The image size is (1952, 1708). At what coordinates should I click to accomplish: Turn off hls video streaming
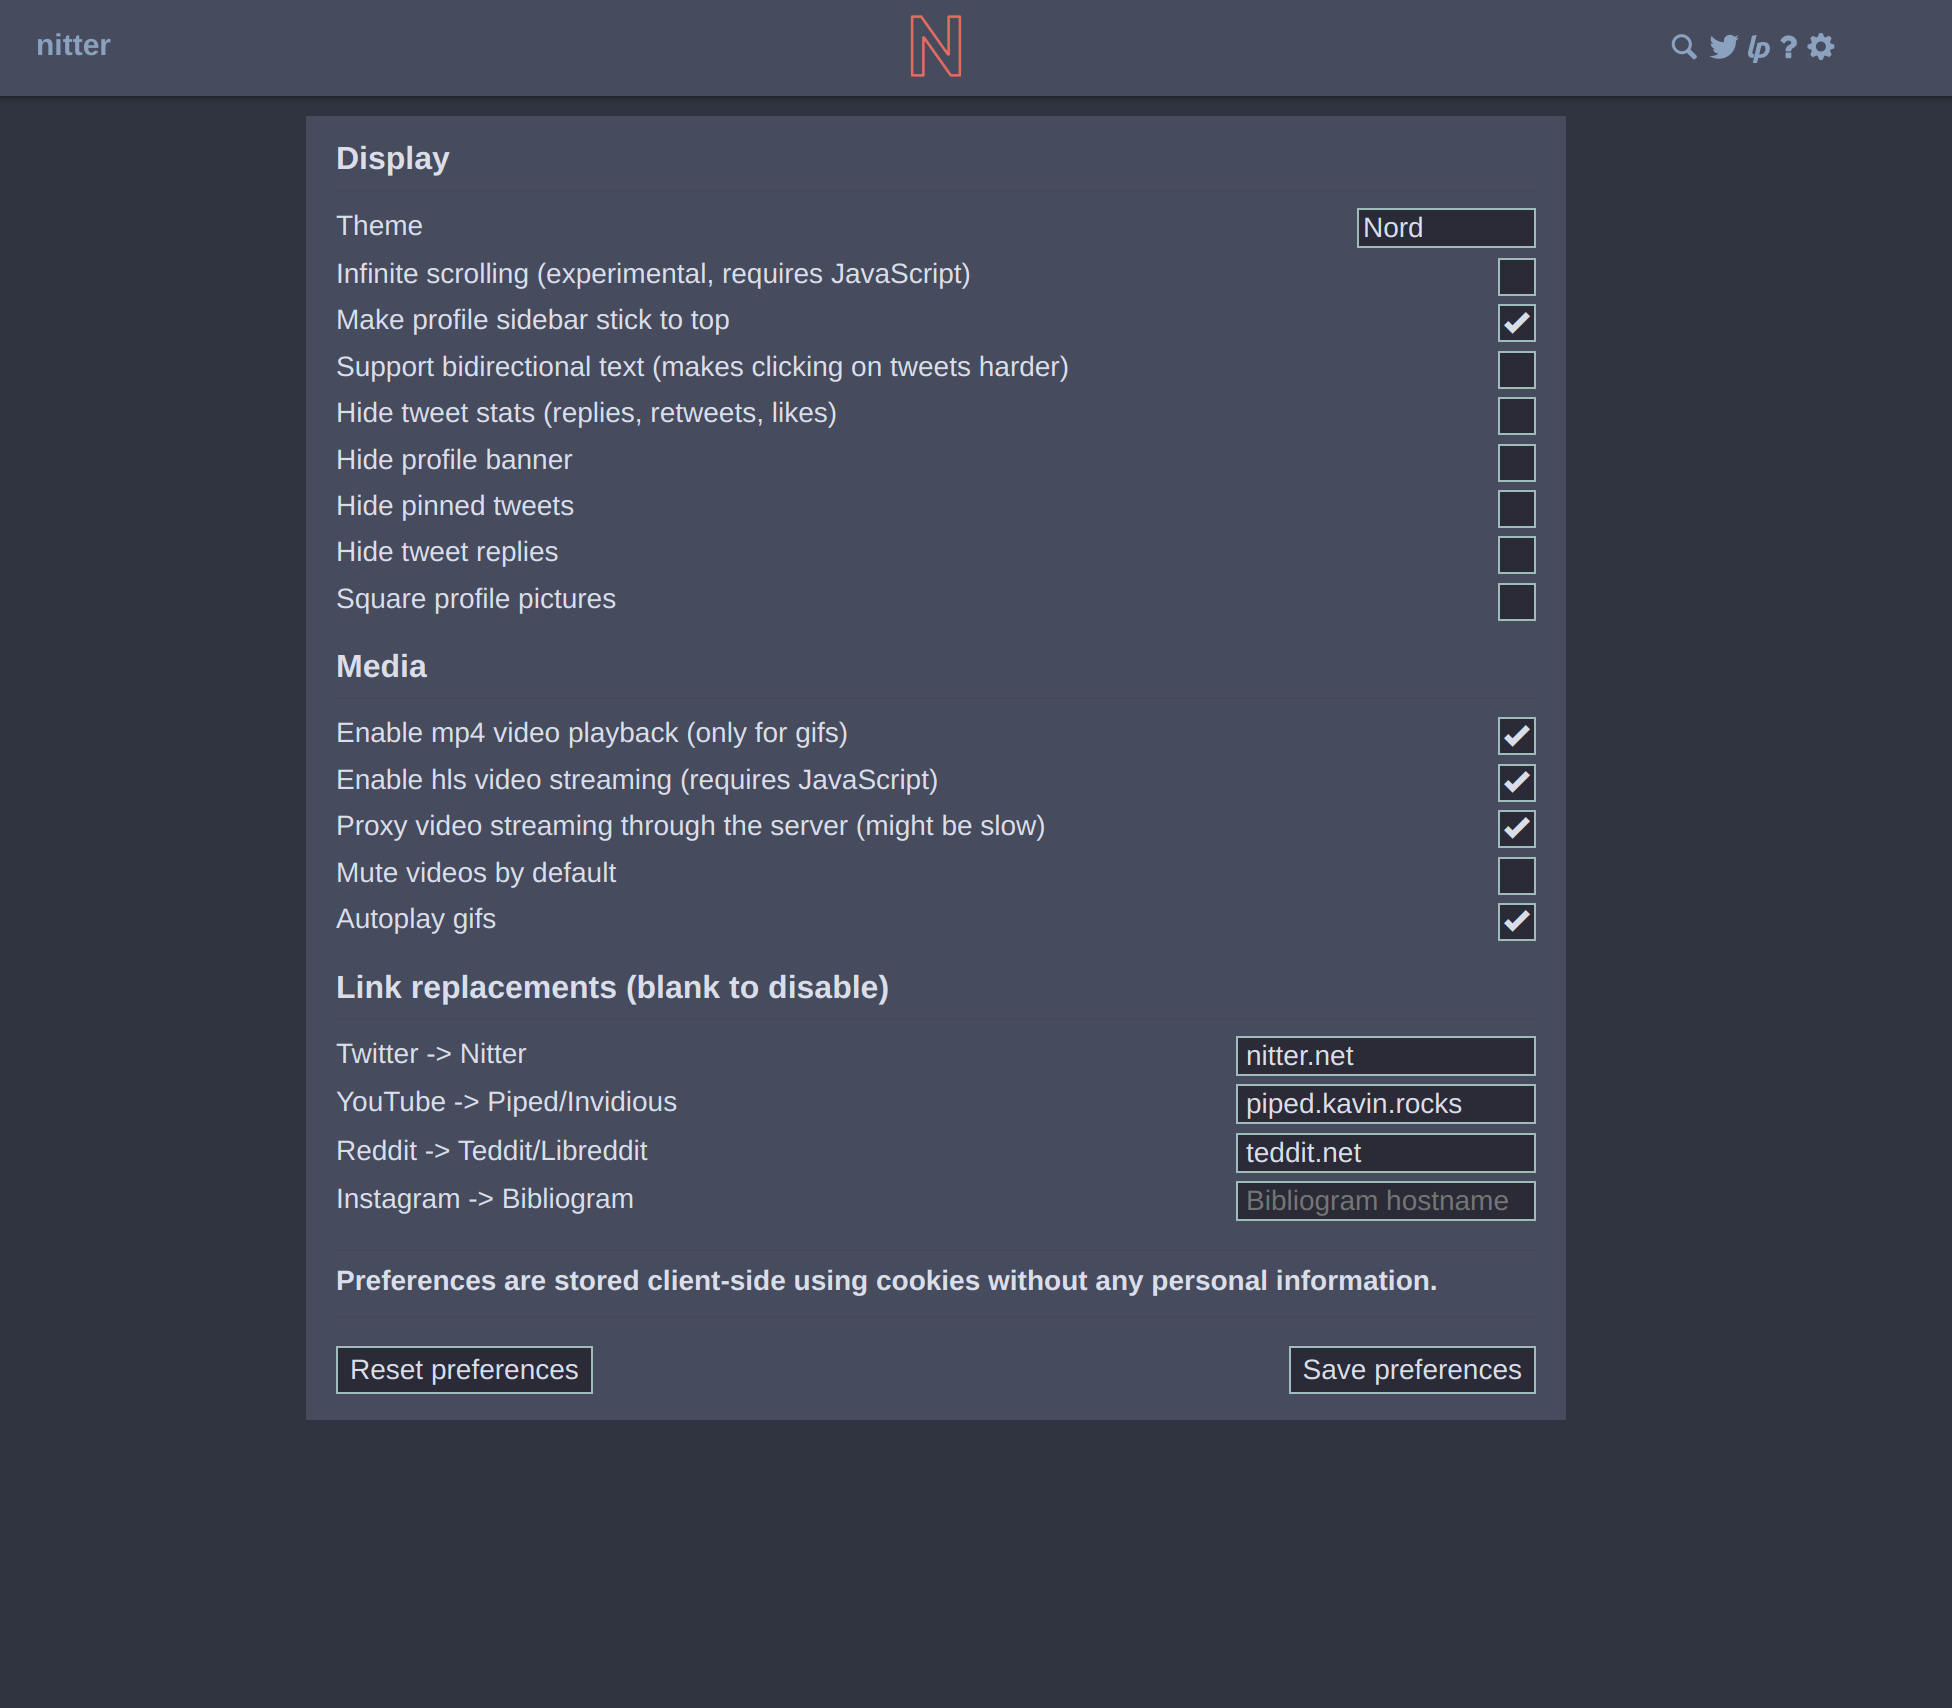(1516, 783)
